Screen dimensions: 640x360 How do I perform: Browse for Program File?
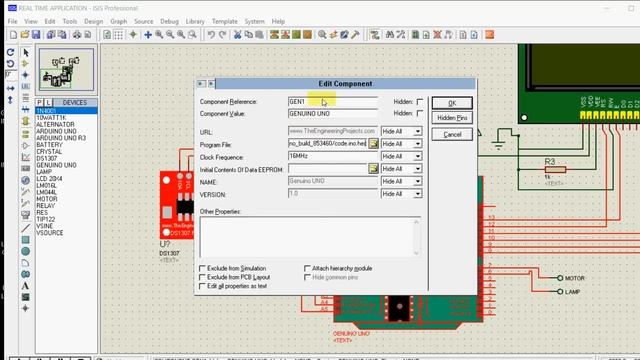373,144
